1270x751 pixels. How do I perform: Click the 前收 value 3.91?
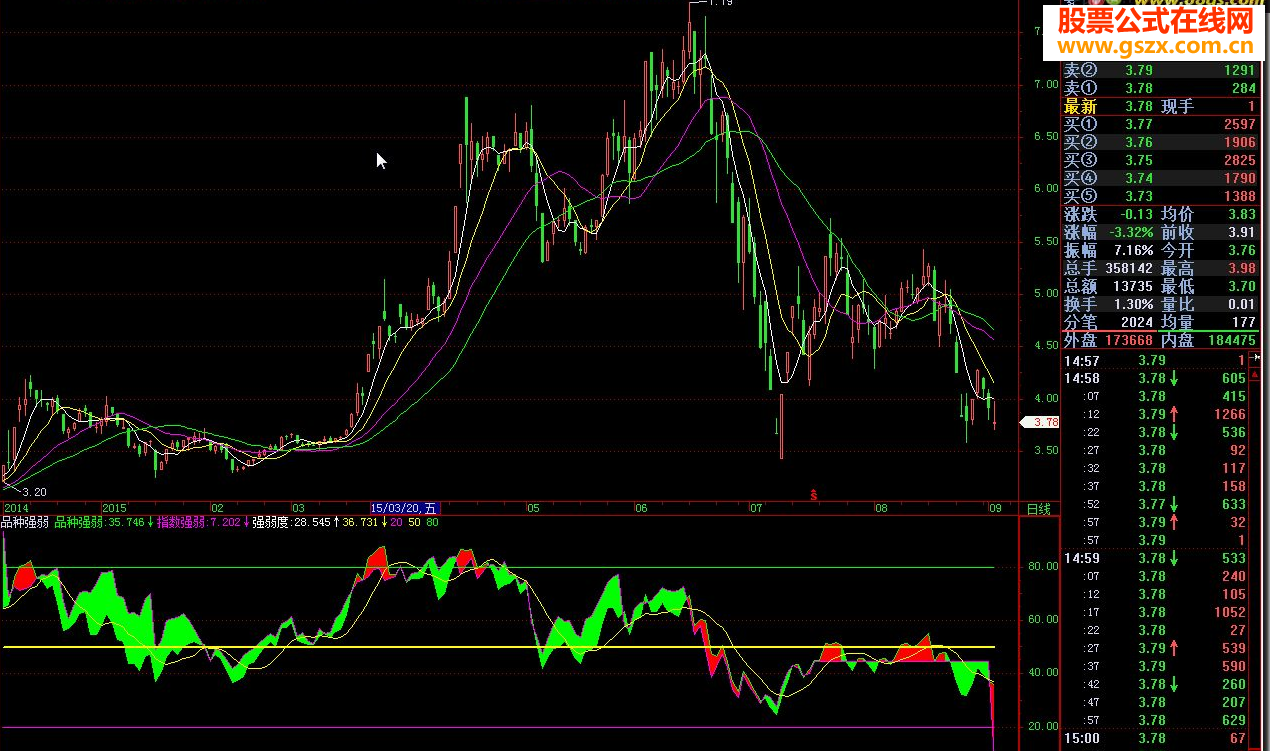point(1241,232)
